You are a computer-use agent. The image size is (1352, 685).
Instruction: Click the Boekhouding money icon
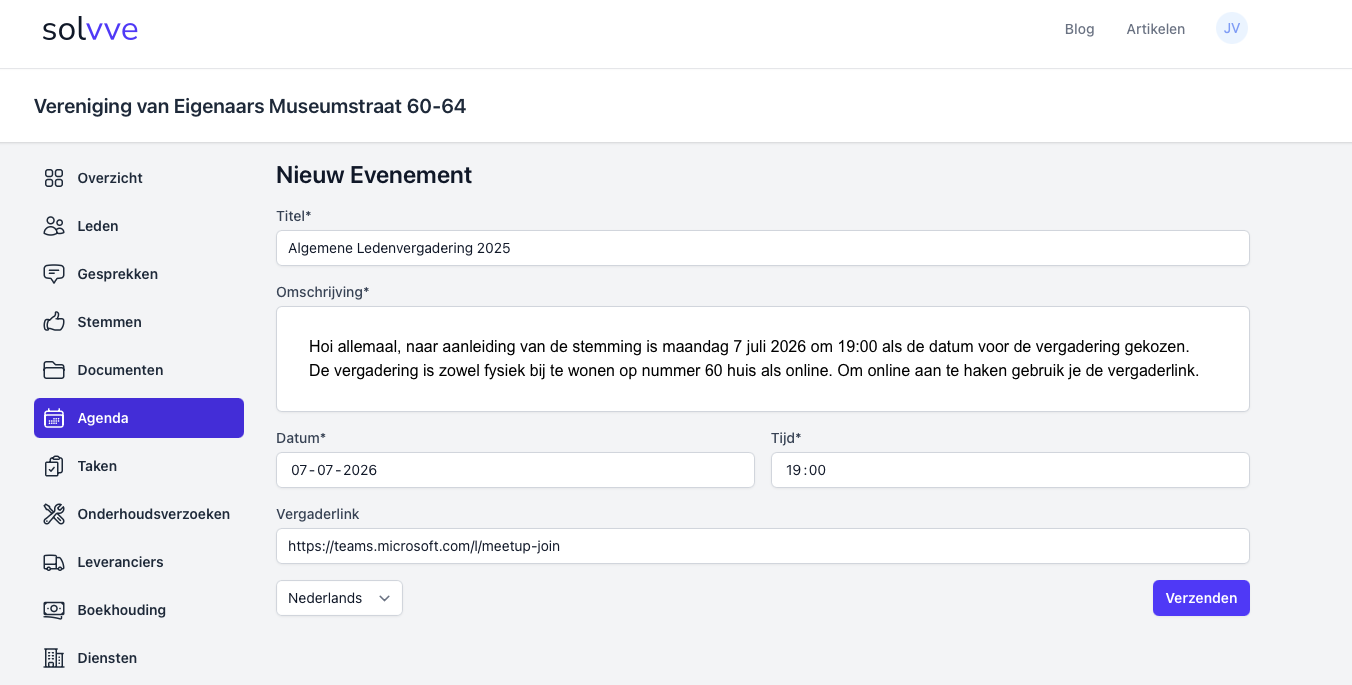pos(54,610)
